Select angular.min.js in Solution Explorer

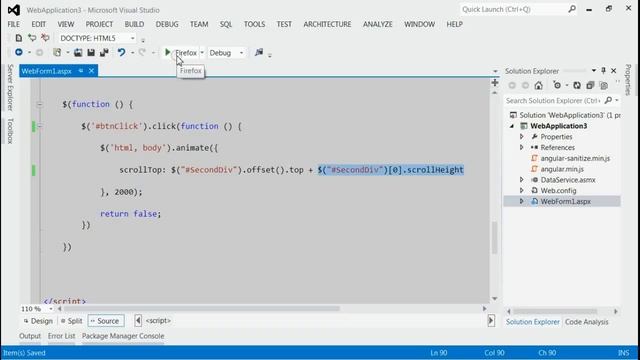coord(562,169)
